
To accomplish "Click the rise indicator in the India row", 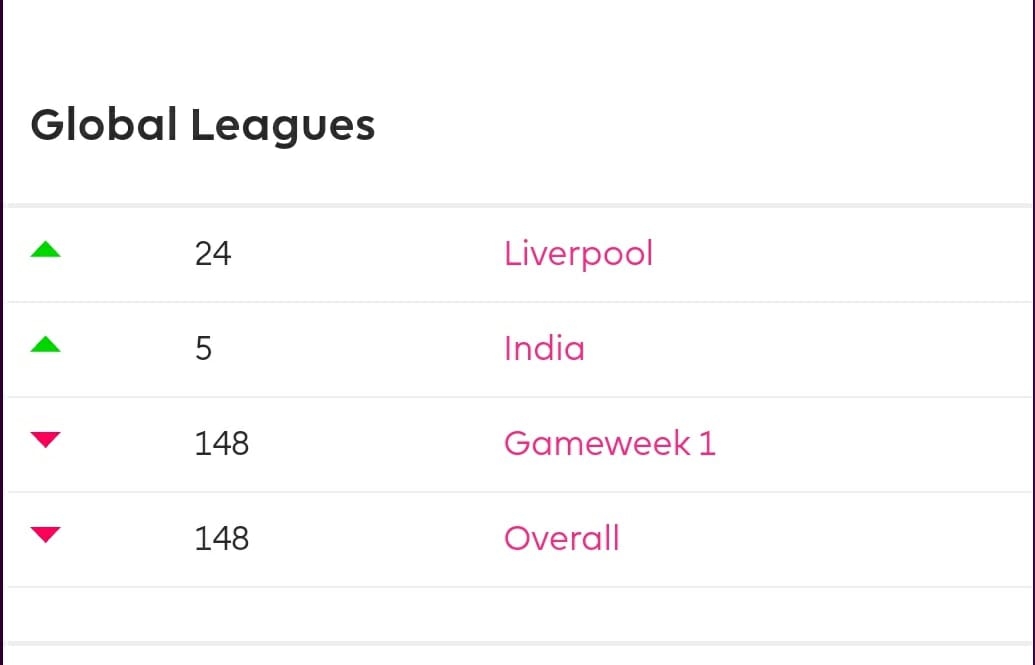I will (x=44, y=345).
